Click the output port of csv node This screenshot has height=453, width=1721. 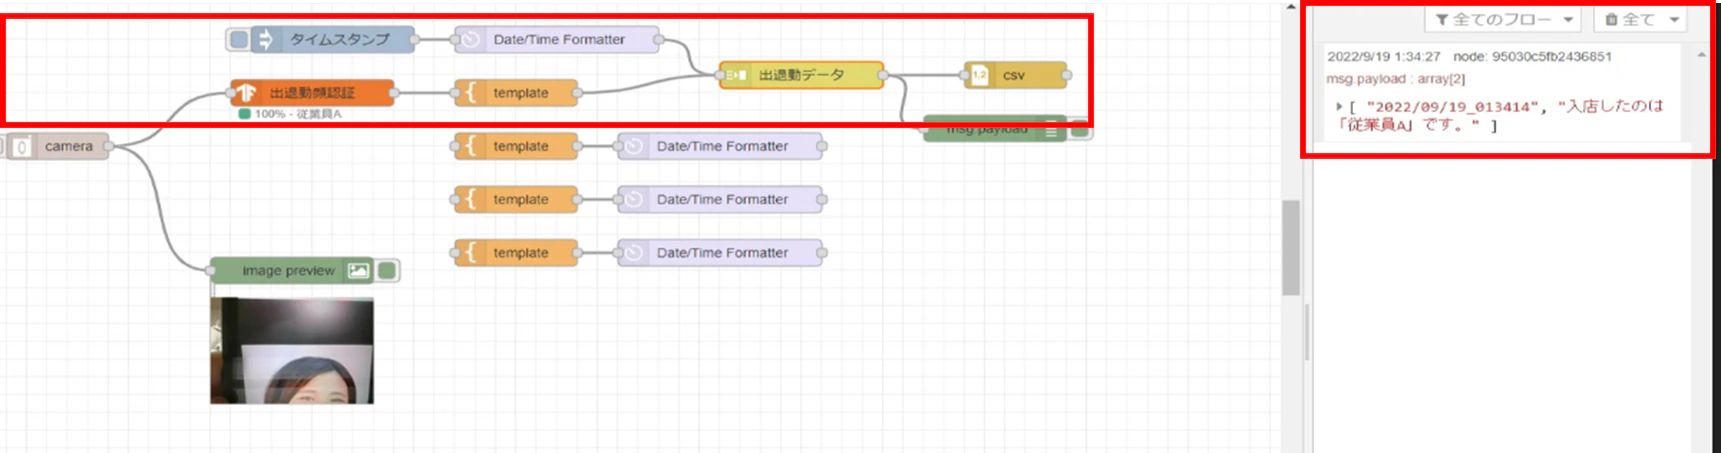1066,75
